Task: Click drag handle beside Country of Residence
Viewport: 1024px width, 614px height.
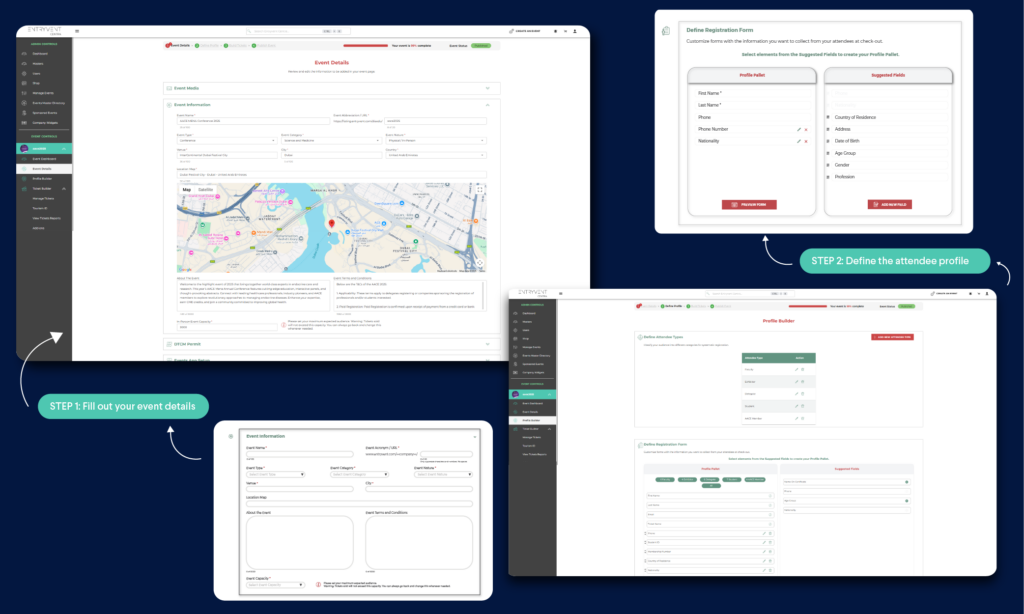Action: [828, 117]
